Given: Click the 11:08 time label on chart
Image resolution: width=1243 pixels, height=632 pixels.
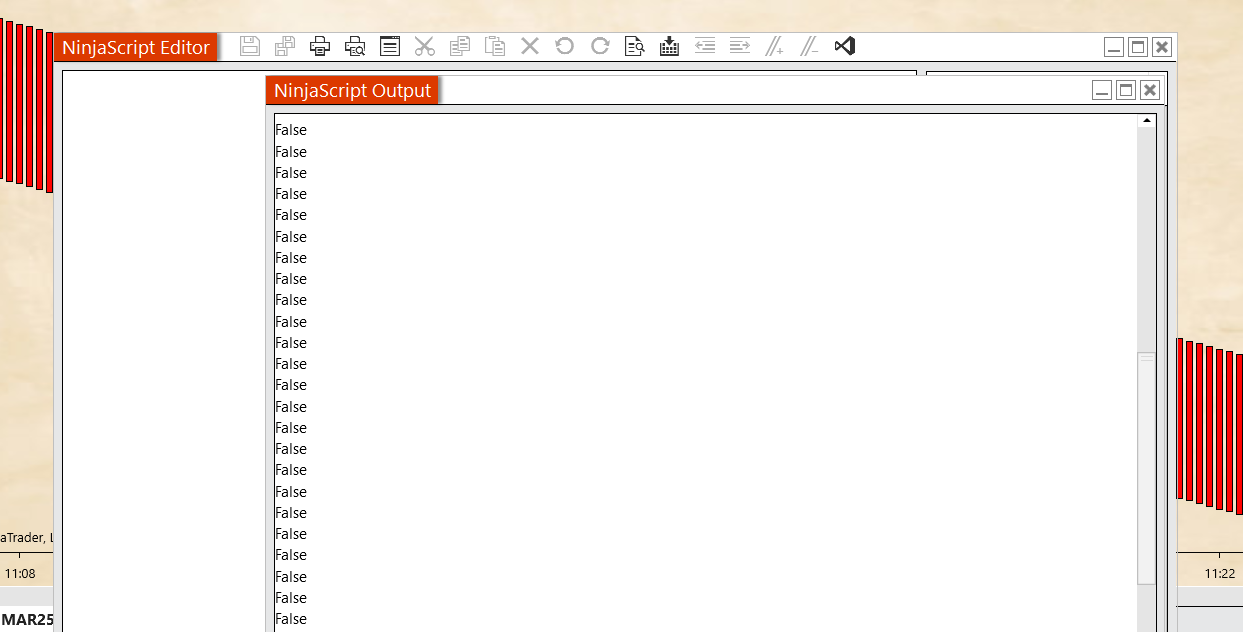Looking at the screenshot, I should (x=20, y=574).
